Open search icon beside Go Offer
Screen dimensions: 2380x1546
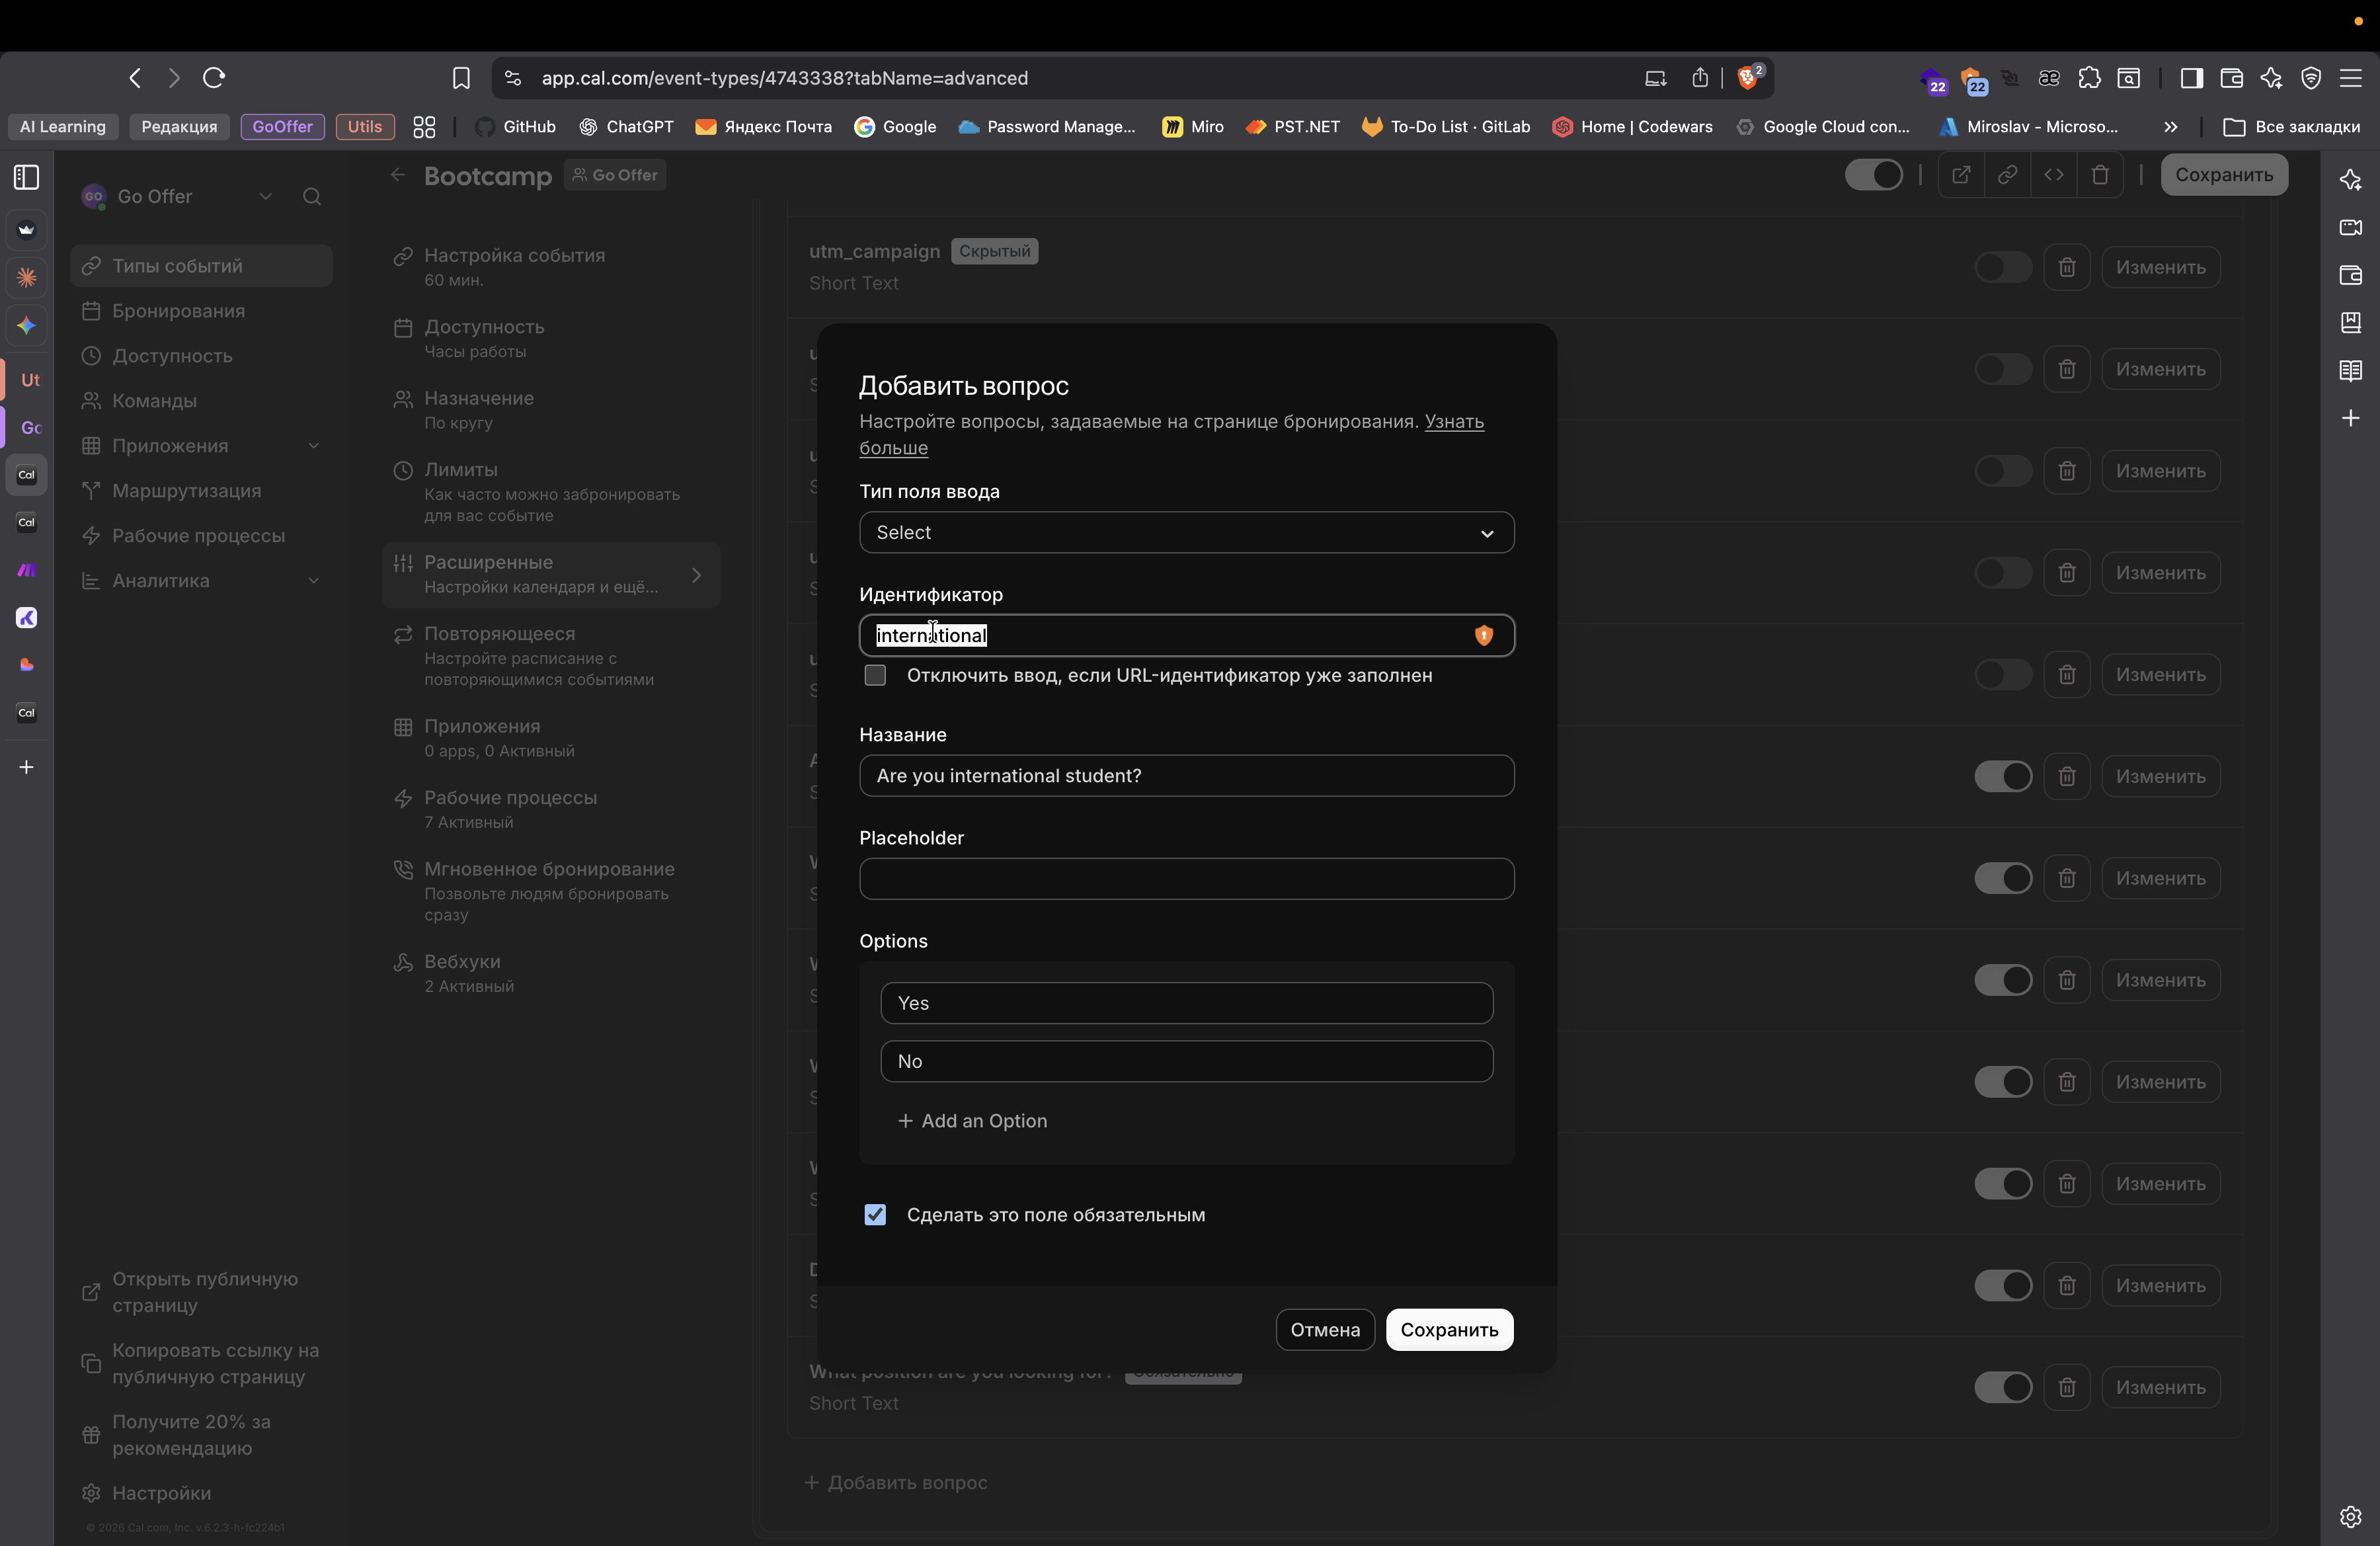[x=312, y=197]
